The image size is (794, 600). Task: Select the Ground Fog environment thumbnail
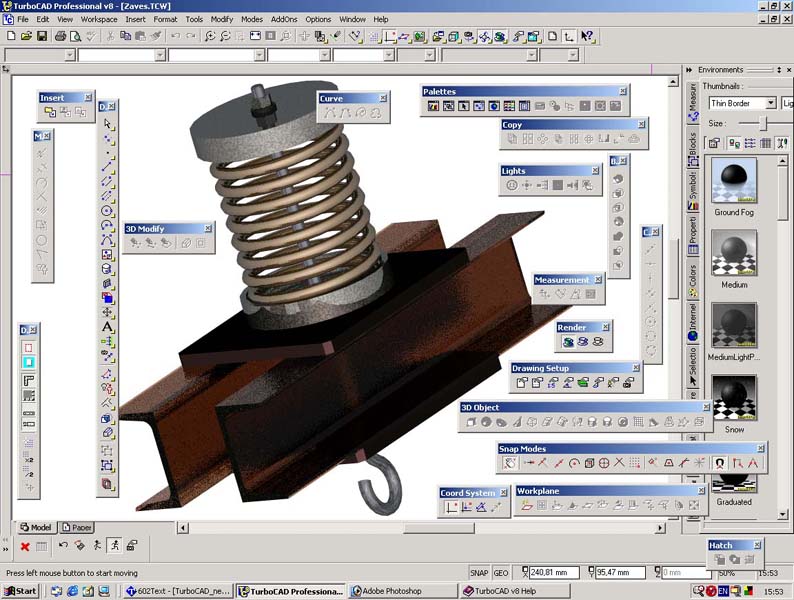pyautogui.click(x=734, y=181)
